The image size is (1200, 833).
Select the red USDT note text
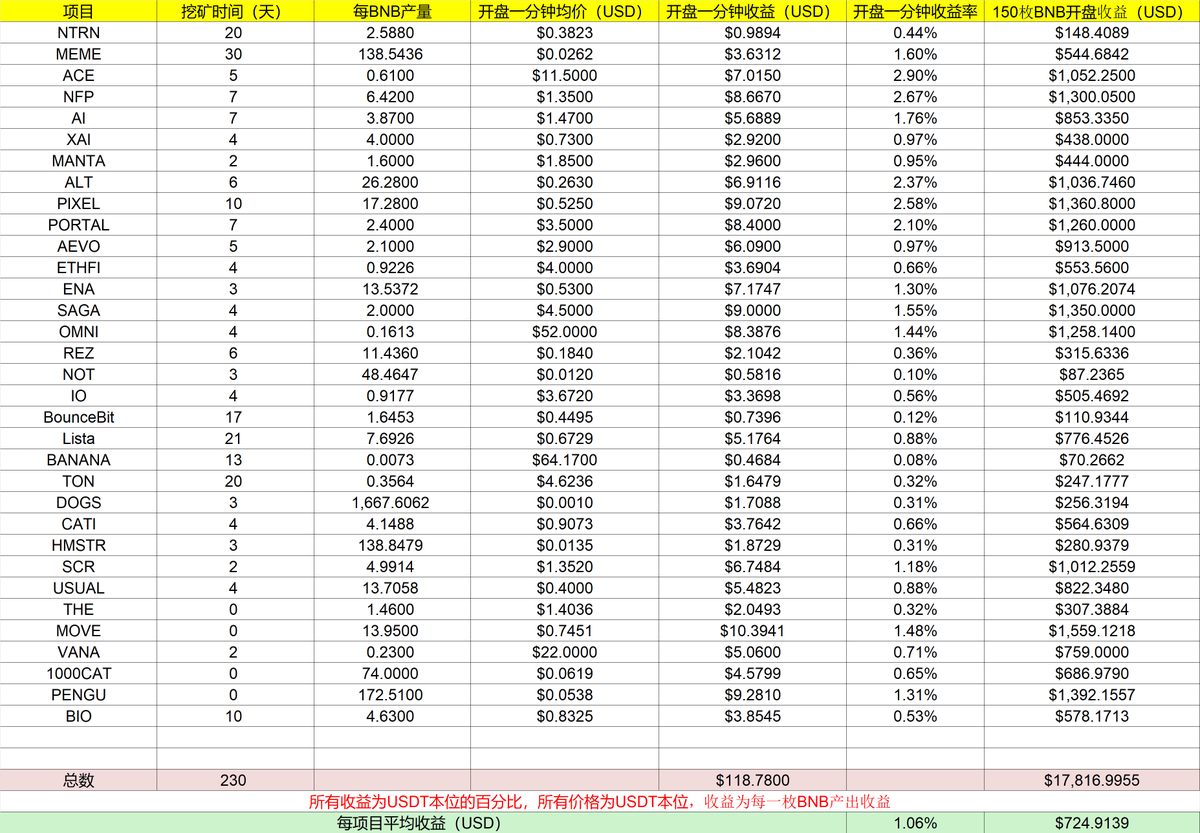[x=600, y=802]
